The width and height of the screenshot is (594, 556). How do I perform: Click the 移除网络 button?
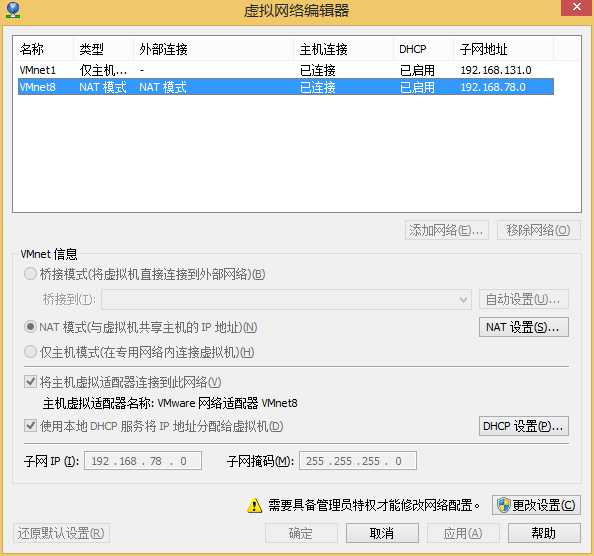click(538, 230)
